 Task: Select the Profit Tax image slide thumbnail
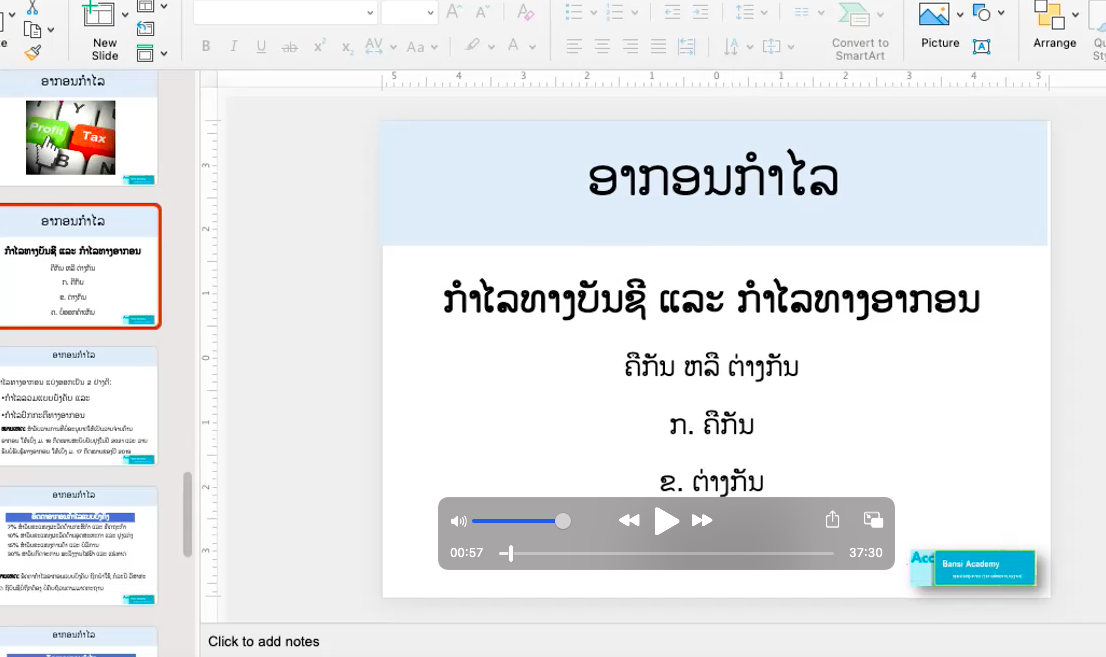coord(78,127)
